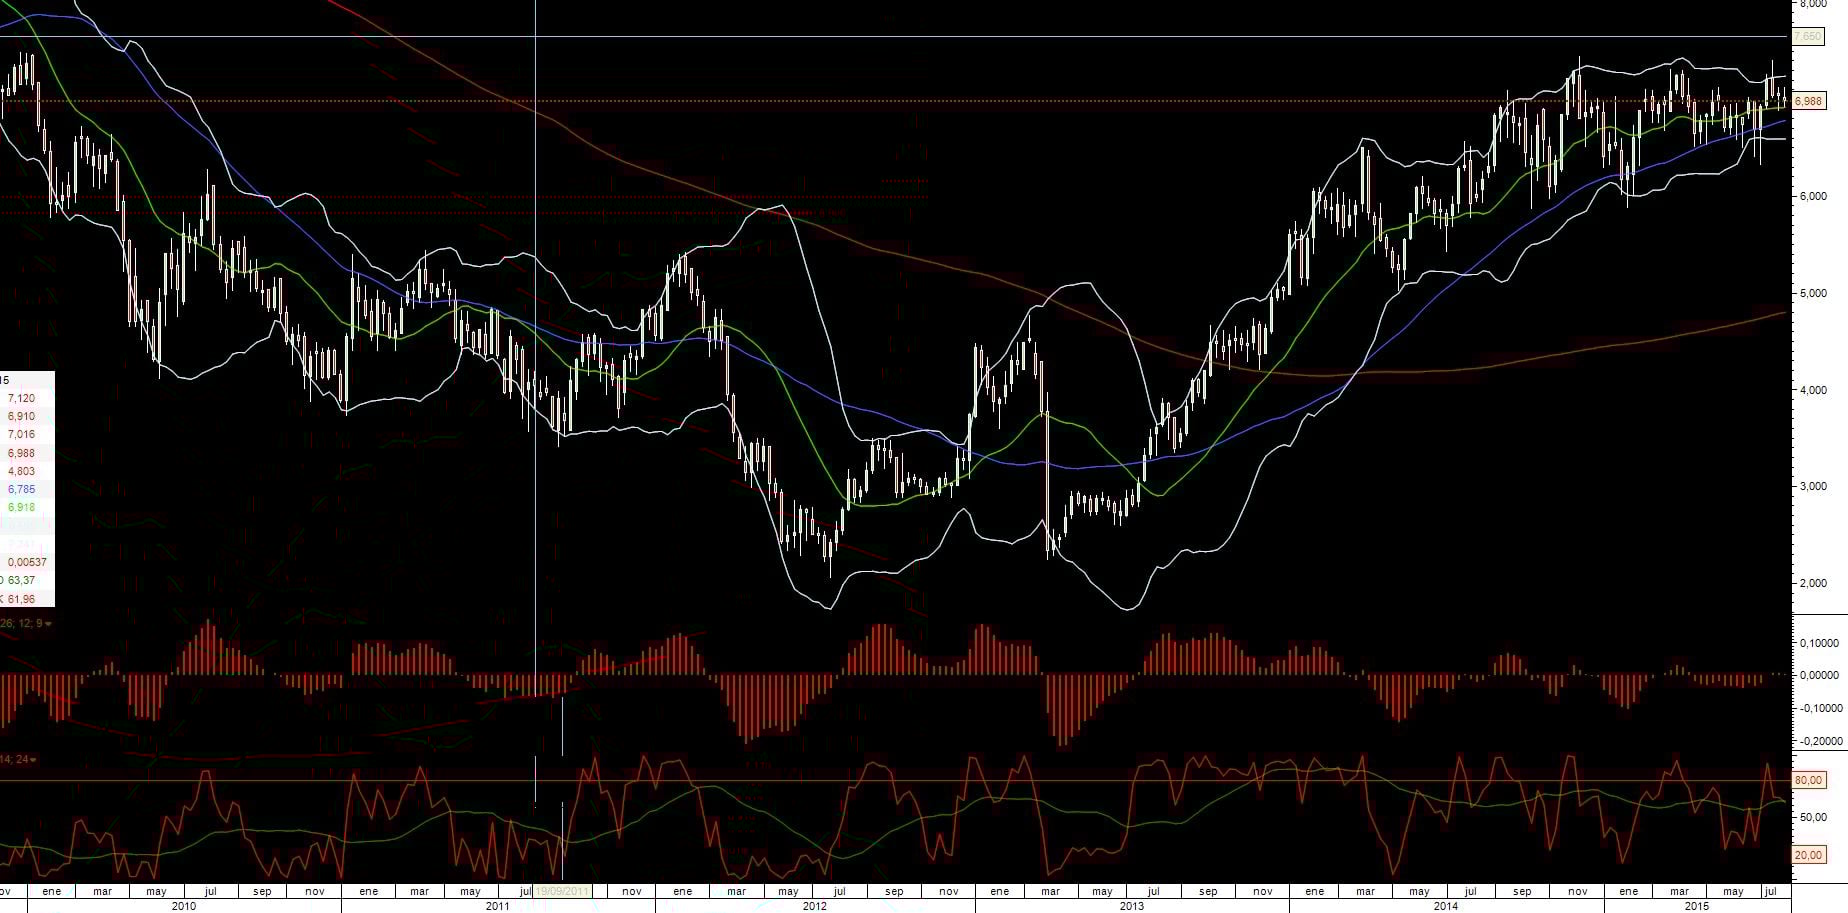1848x913 pixels.
Task: Select the 7,650 horizontal line price tag
Action: (x=1808, y=36)
